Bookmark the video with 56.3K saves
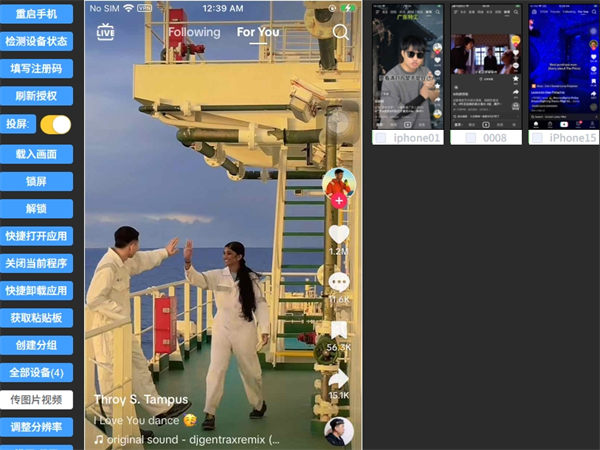 click(339, 330)
